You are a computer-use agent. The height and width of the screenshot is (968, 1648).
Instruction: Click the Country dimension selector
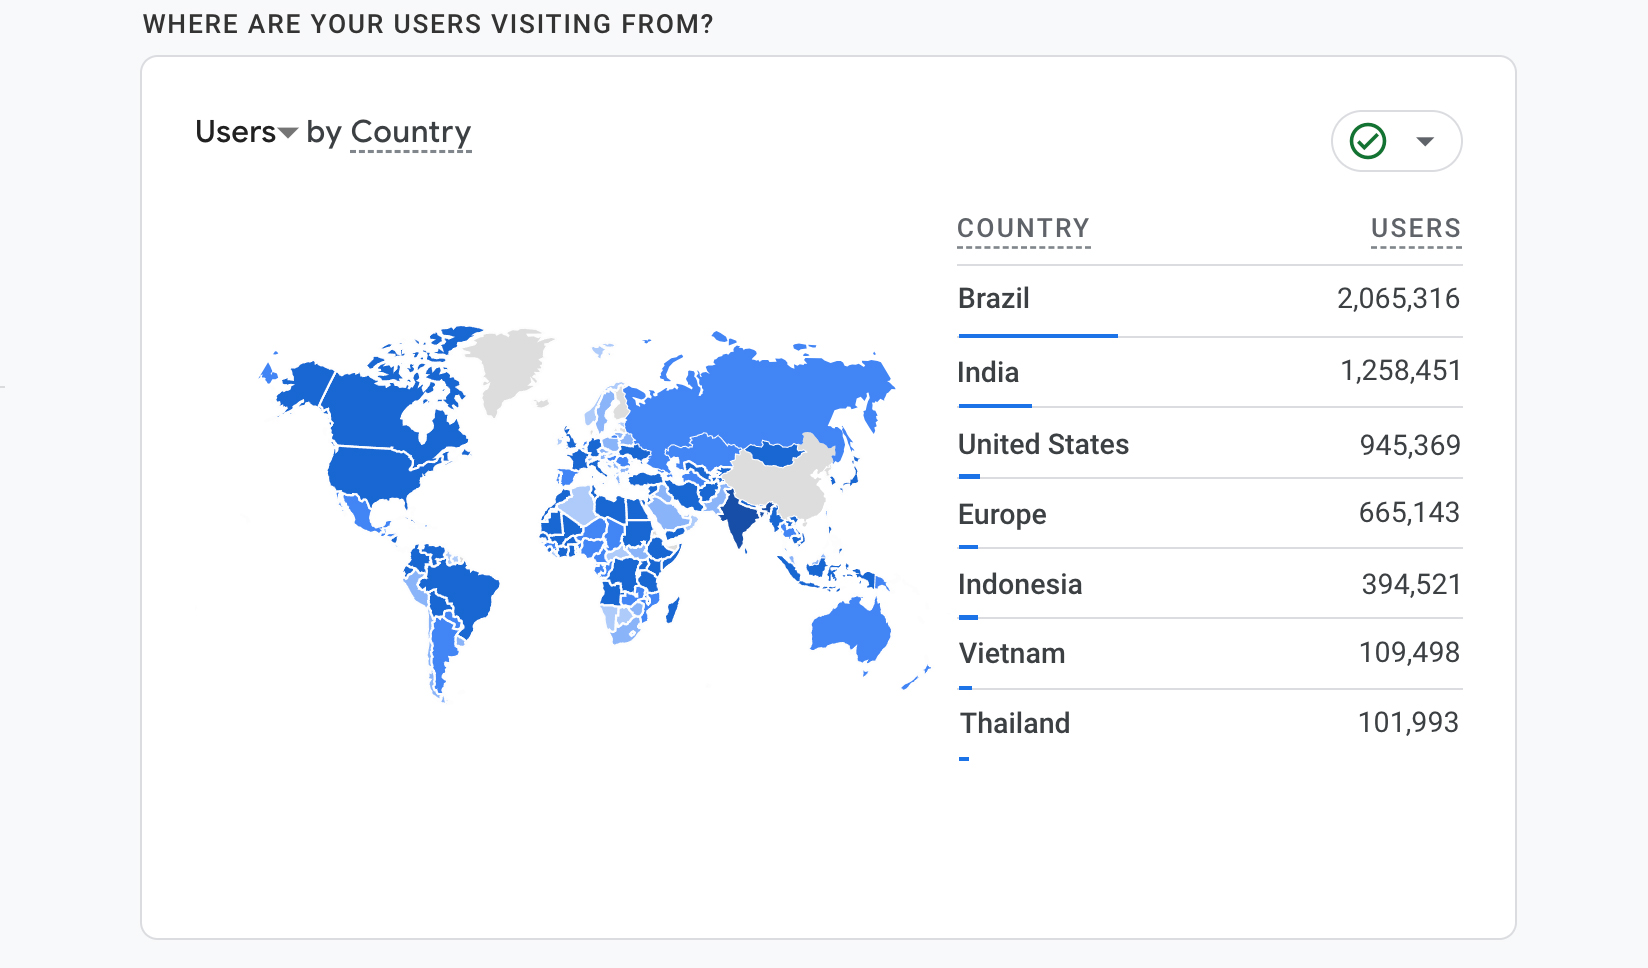click(410, 132)
